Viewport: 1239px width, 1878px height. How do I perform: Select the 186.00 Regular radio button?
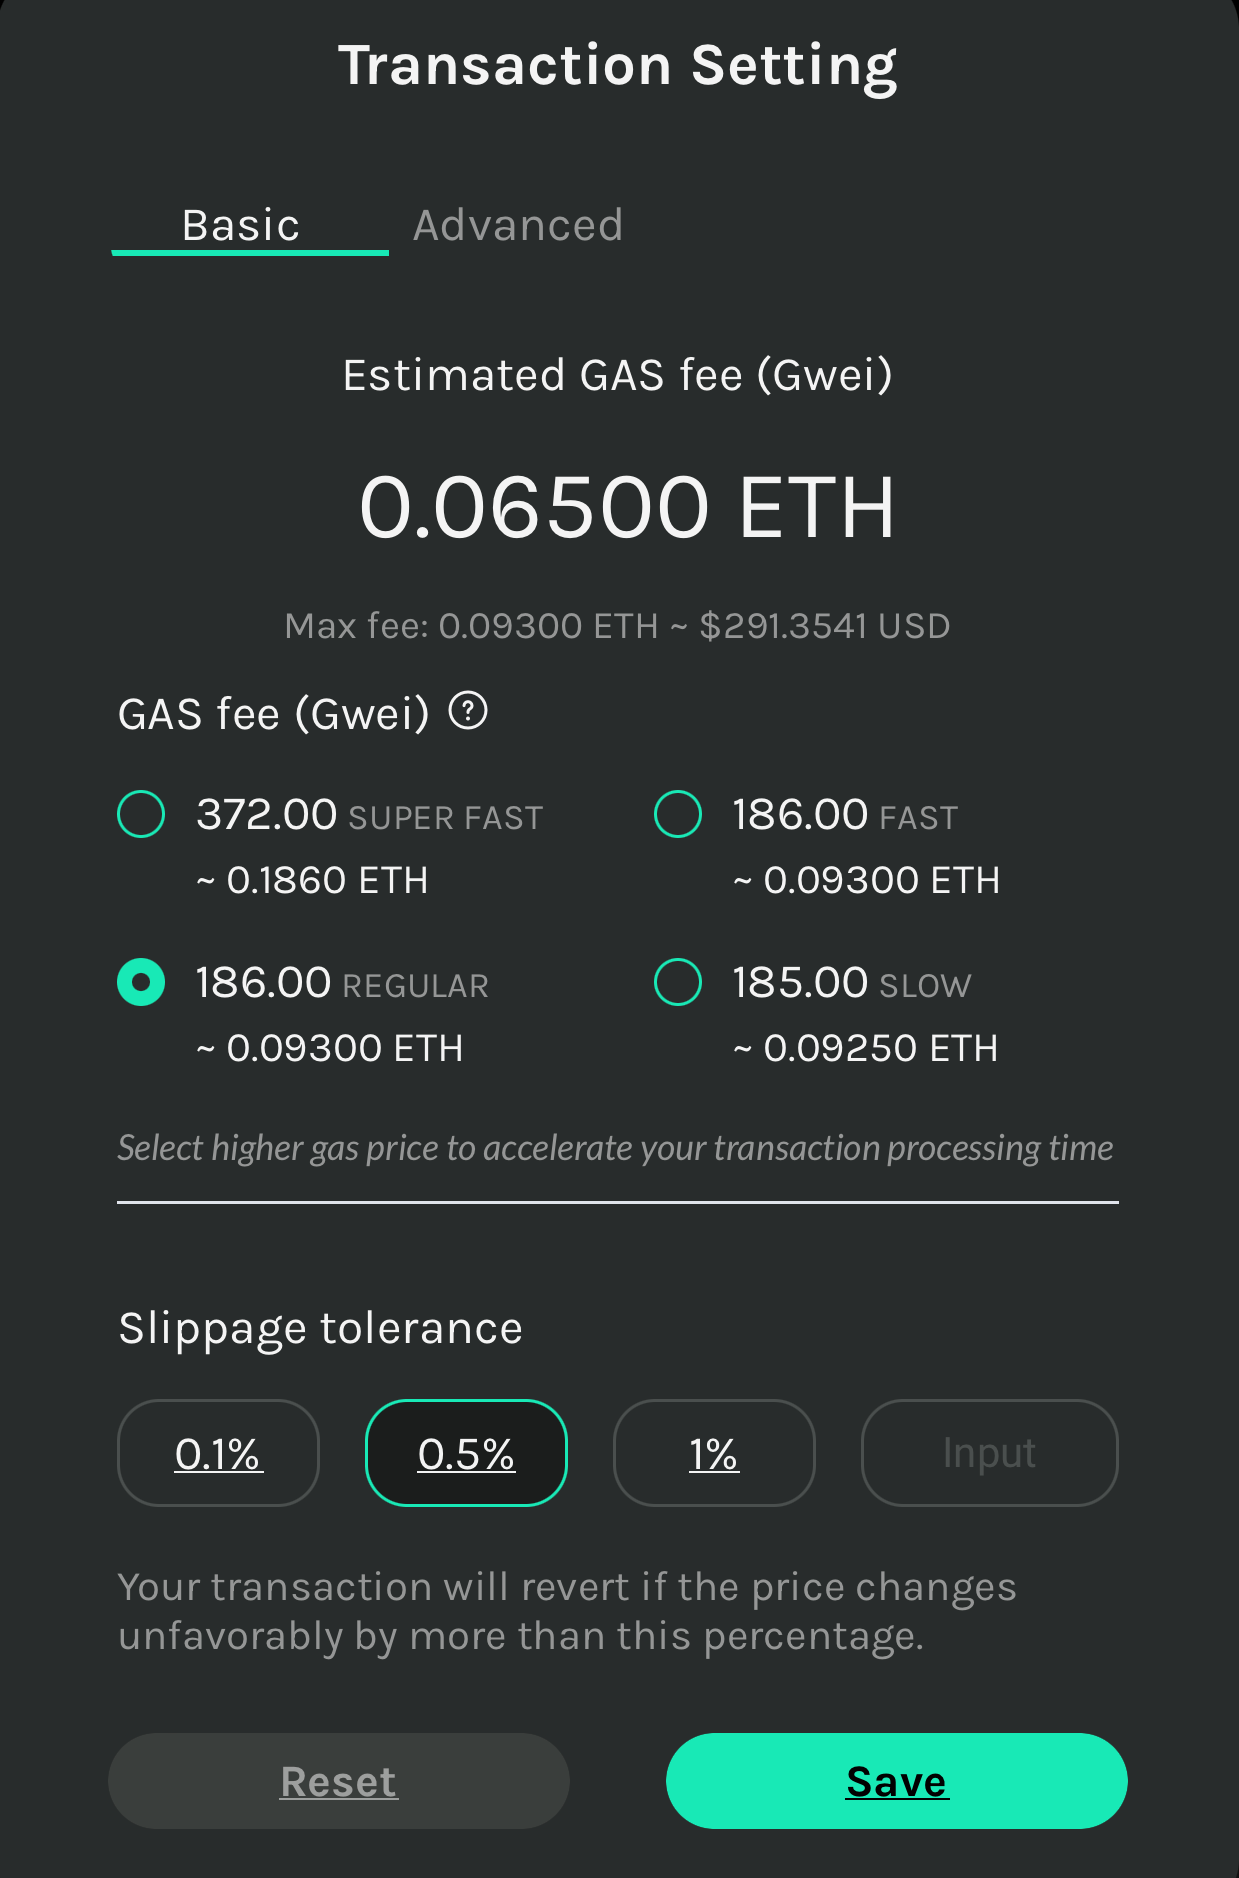[141, 982]
